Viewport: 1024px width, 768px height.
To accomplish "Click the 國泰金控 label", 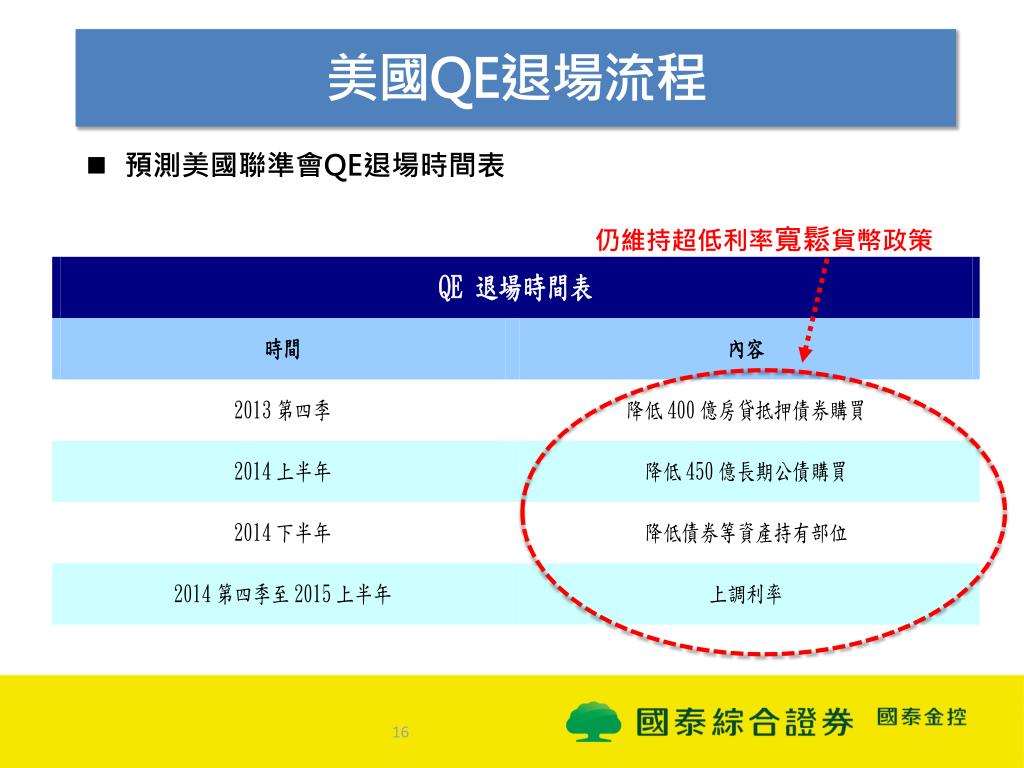I will (921, 716).
